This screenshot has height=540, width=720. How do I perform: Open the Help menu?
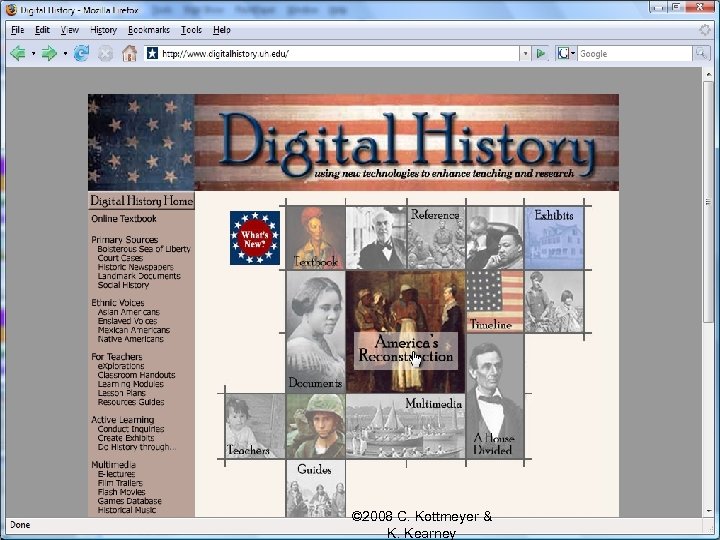coord(221,30)
